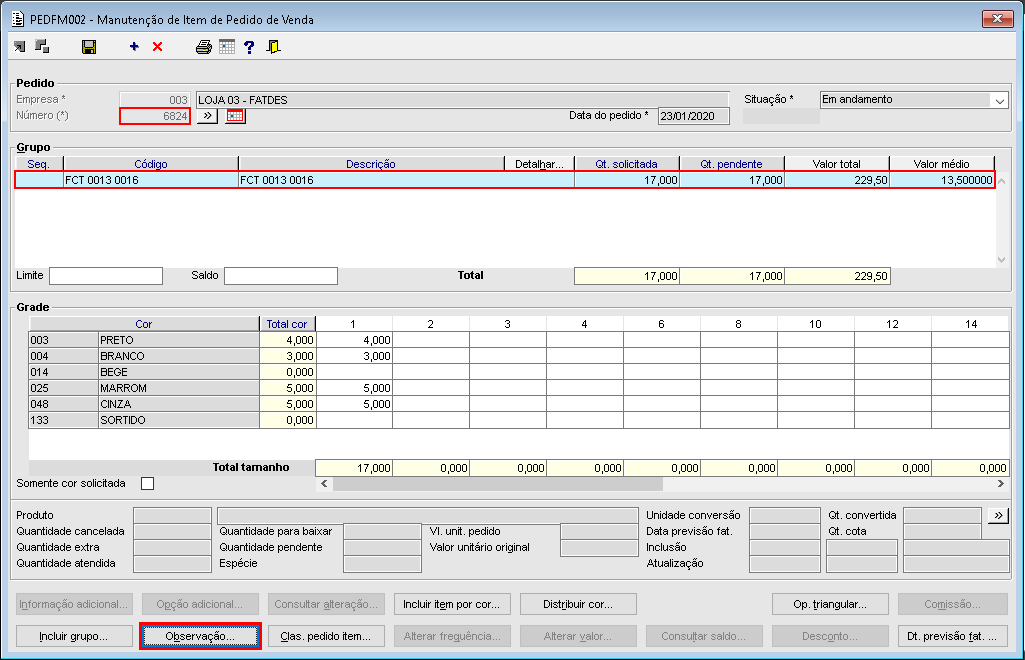The image size is (1025, 660).
Task: Click the >> lookup button beside Número
Action: tap(207, 116)
